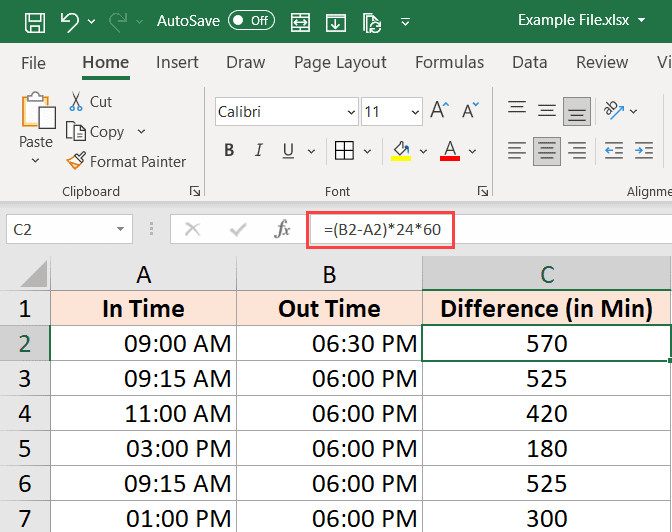Click the Borders grid icon

(x=344, y=151)
